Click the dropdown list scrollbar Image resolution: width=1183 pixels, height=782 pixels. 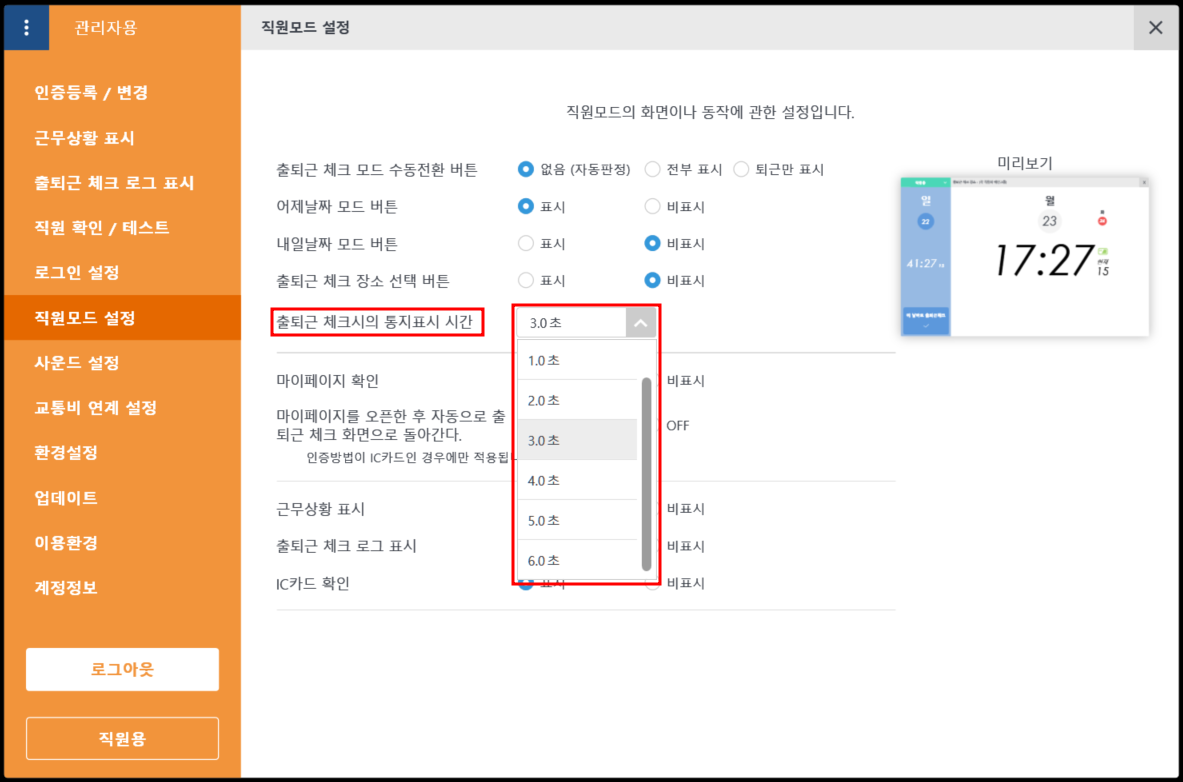(x=646, y=470)
